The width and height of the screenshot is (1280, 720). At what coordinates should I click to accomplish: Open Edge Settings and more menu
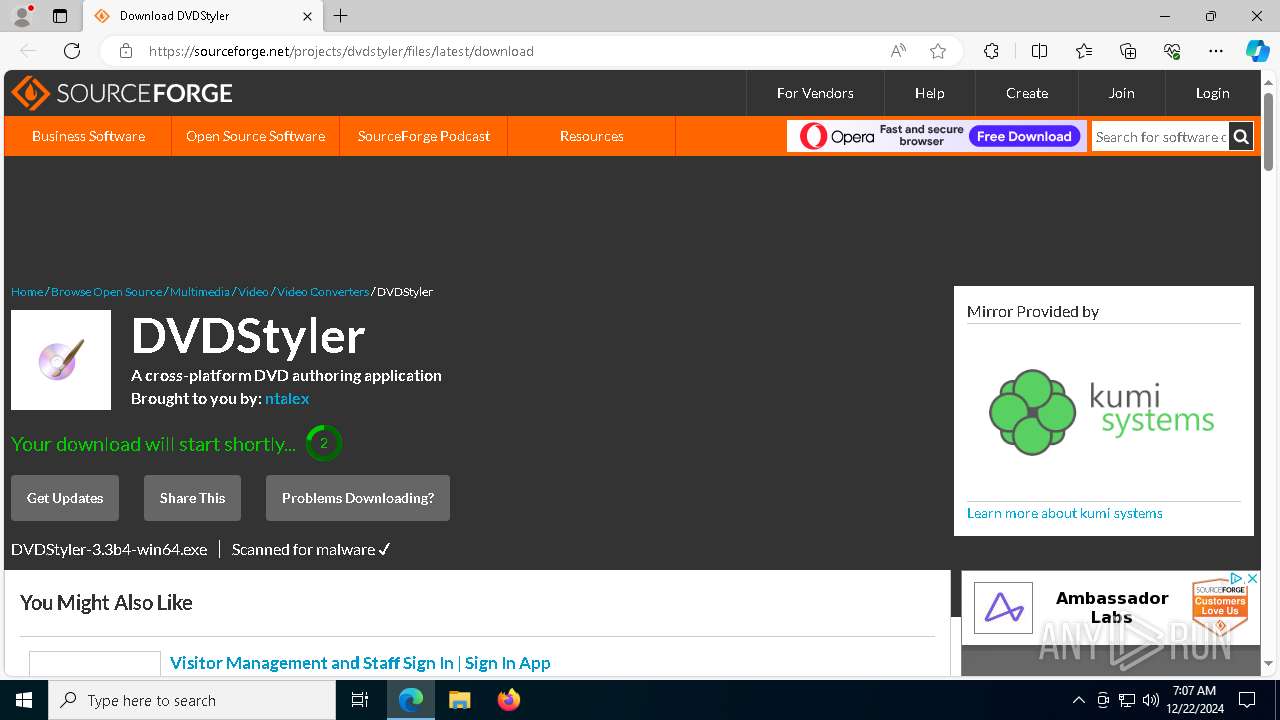(x=1216, y=51)
